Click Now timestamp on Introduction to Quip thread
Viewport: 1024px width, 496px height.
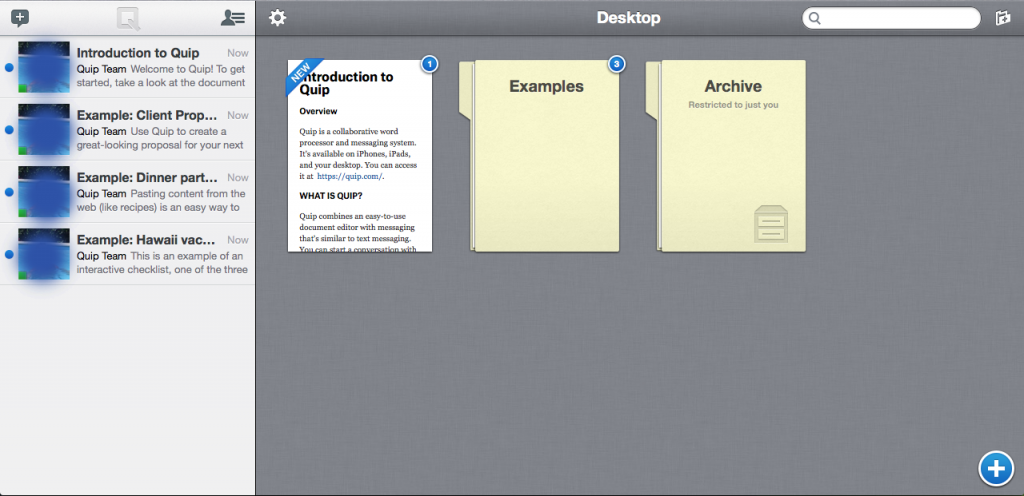[x=238, y=53]
